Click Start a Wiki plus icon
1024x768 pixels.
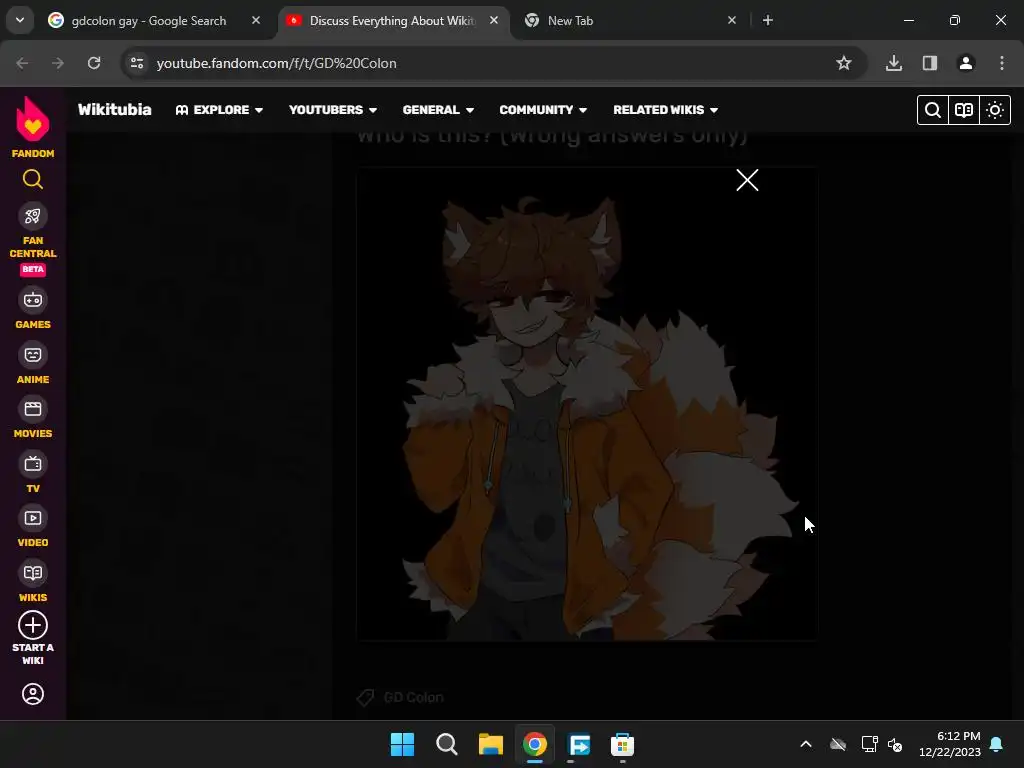tap(33, 625)
